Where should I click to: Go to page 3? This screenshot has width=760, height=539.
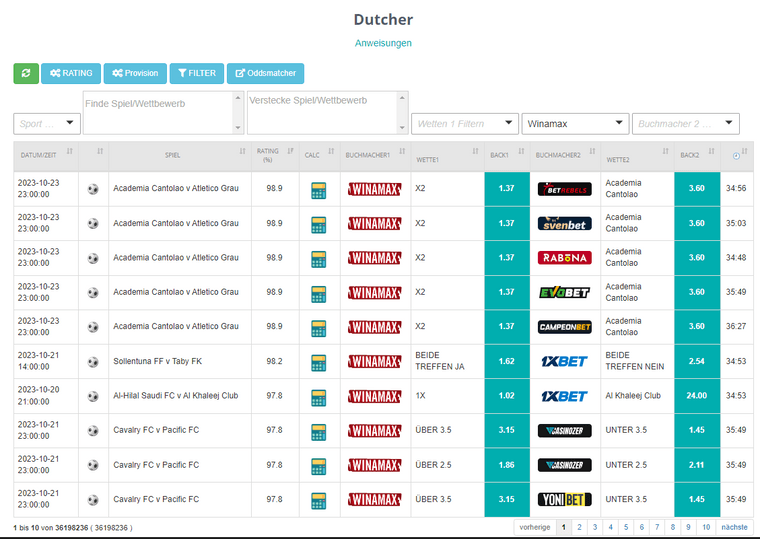click(595, 527)
